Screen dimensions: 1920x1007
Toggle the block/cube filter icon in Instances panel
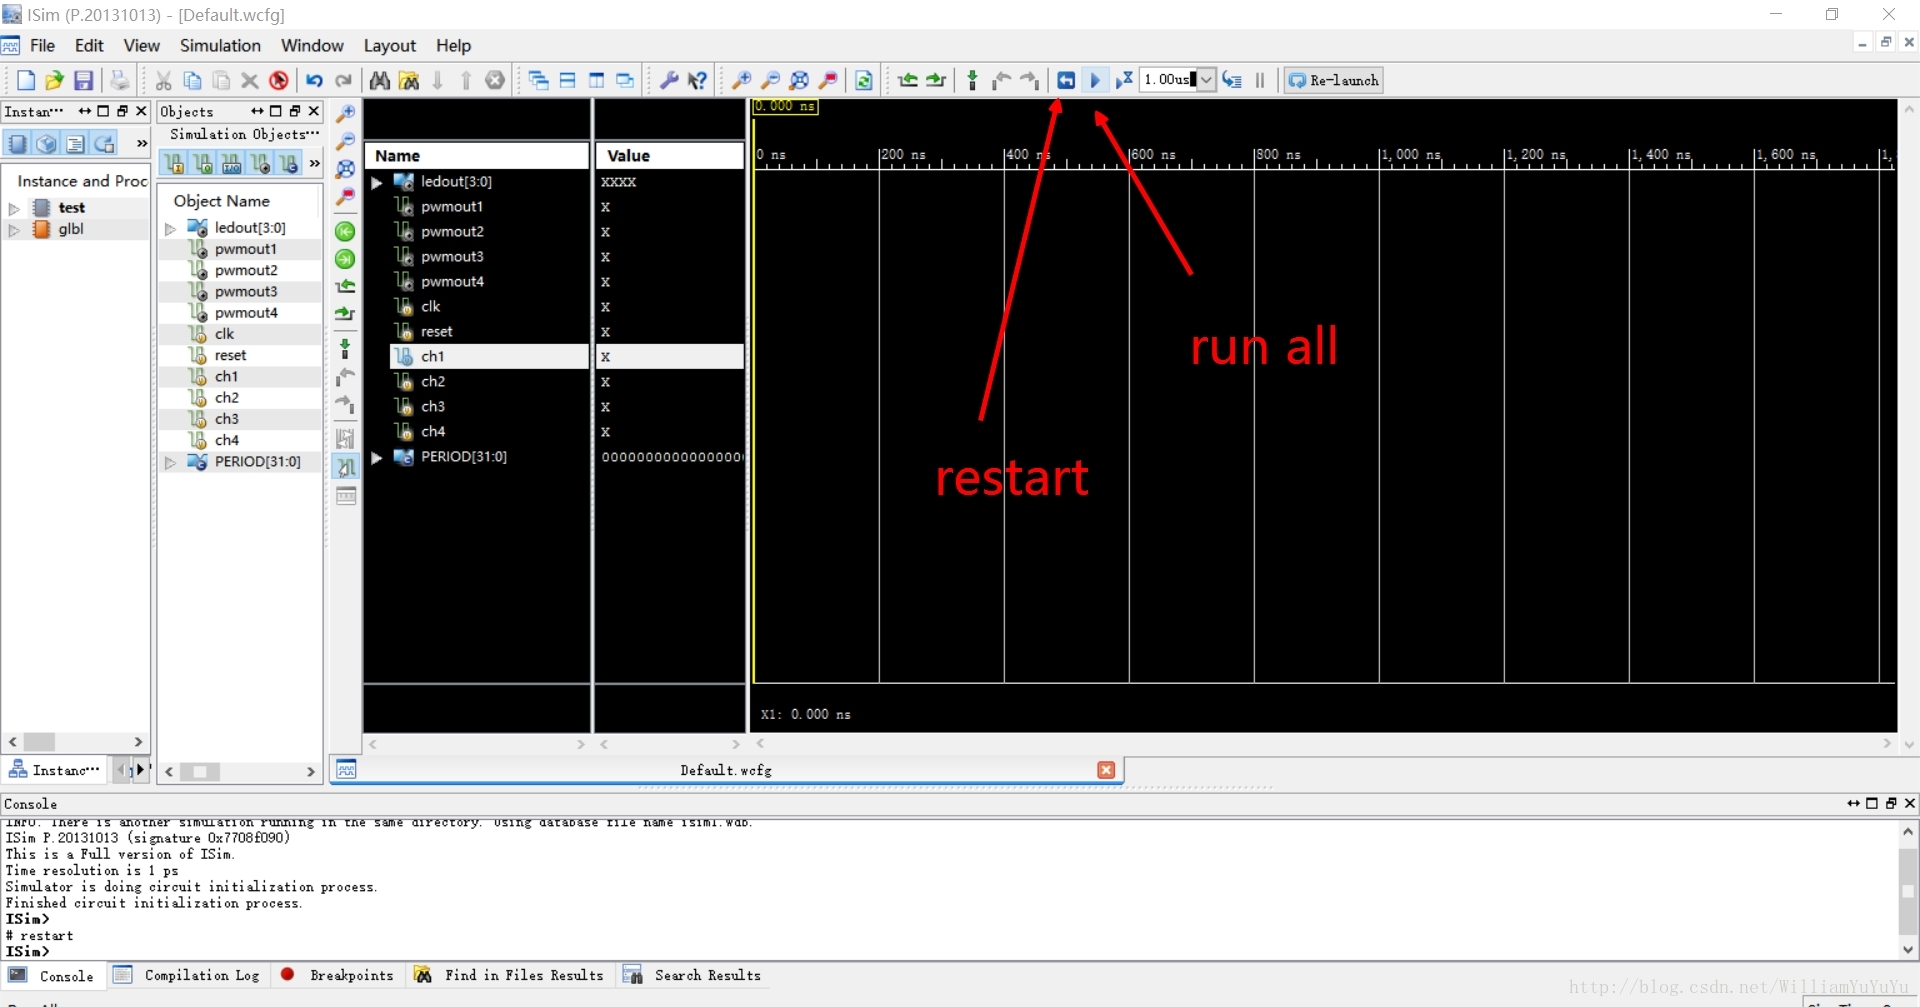[x=47, y=144]
